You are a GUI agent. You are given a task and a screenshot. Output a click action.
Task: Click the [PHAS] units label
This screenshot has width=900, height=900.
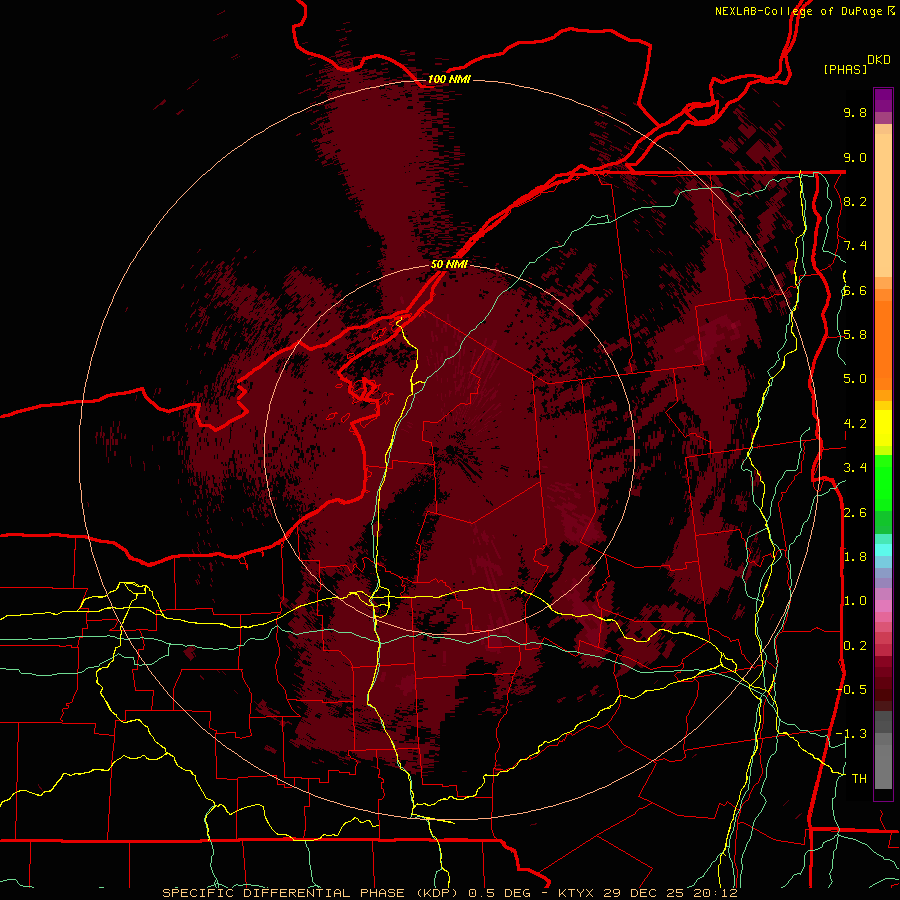(x=845, y=69)
